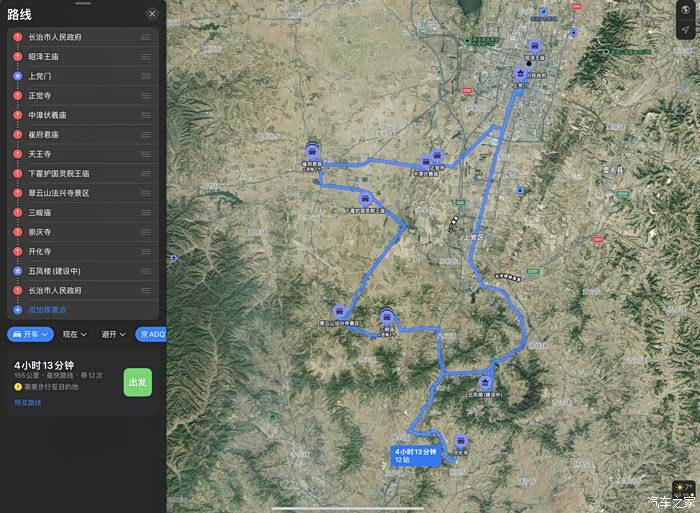Expand the 避开 avoid options dropdown

[x=113, y=334]
